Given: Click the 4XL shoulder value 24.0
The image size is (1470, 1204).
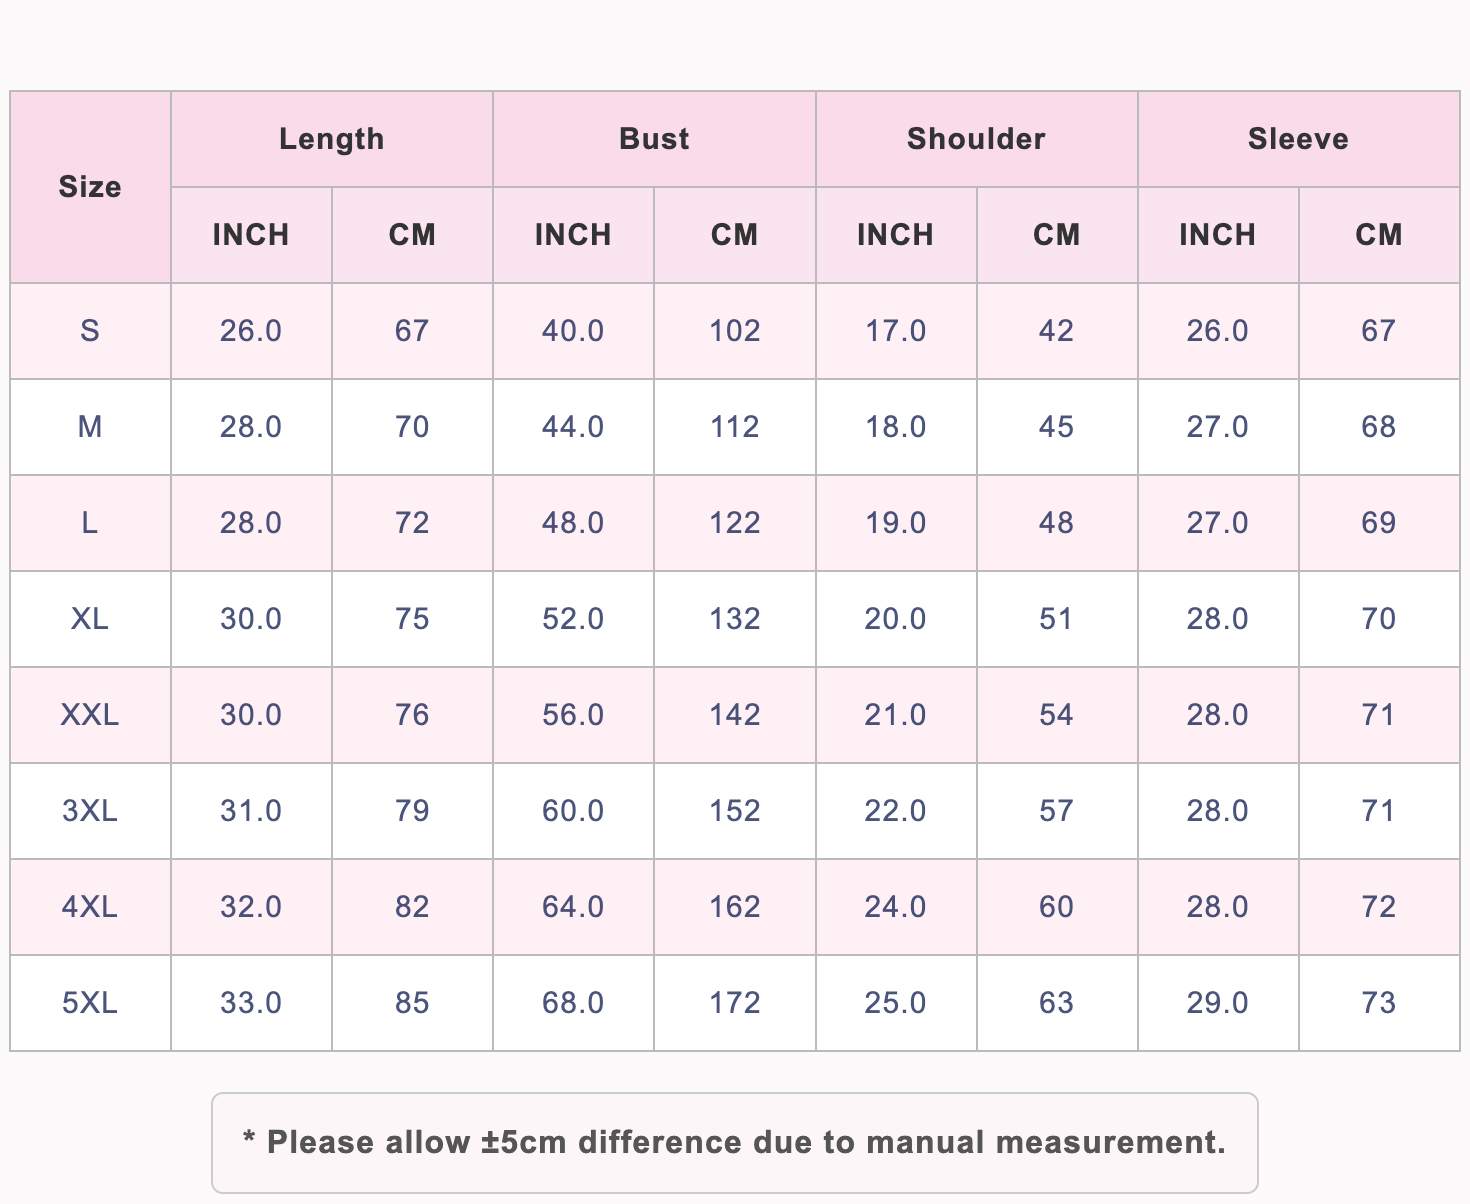Looking at the screenshot, I should 896,907.
